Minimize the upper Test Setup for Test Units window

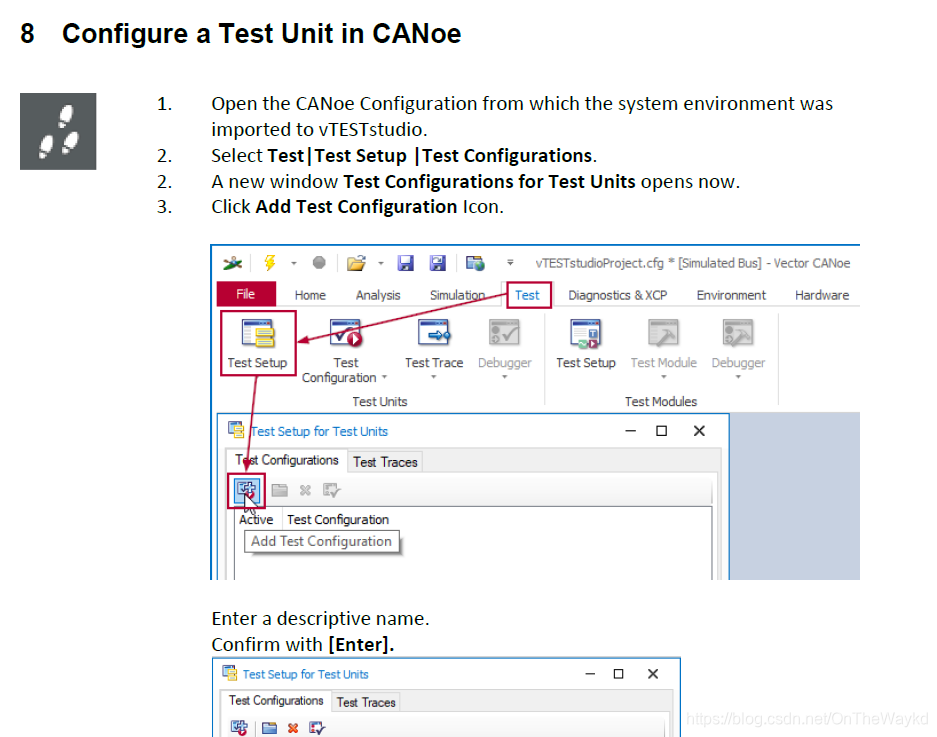coord(630,431)
